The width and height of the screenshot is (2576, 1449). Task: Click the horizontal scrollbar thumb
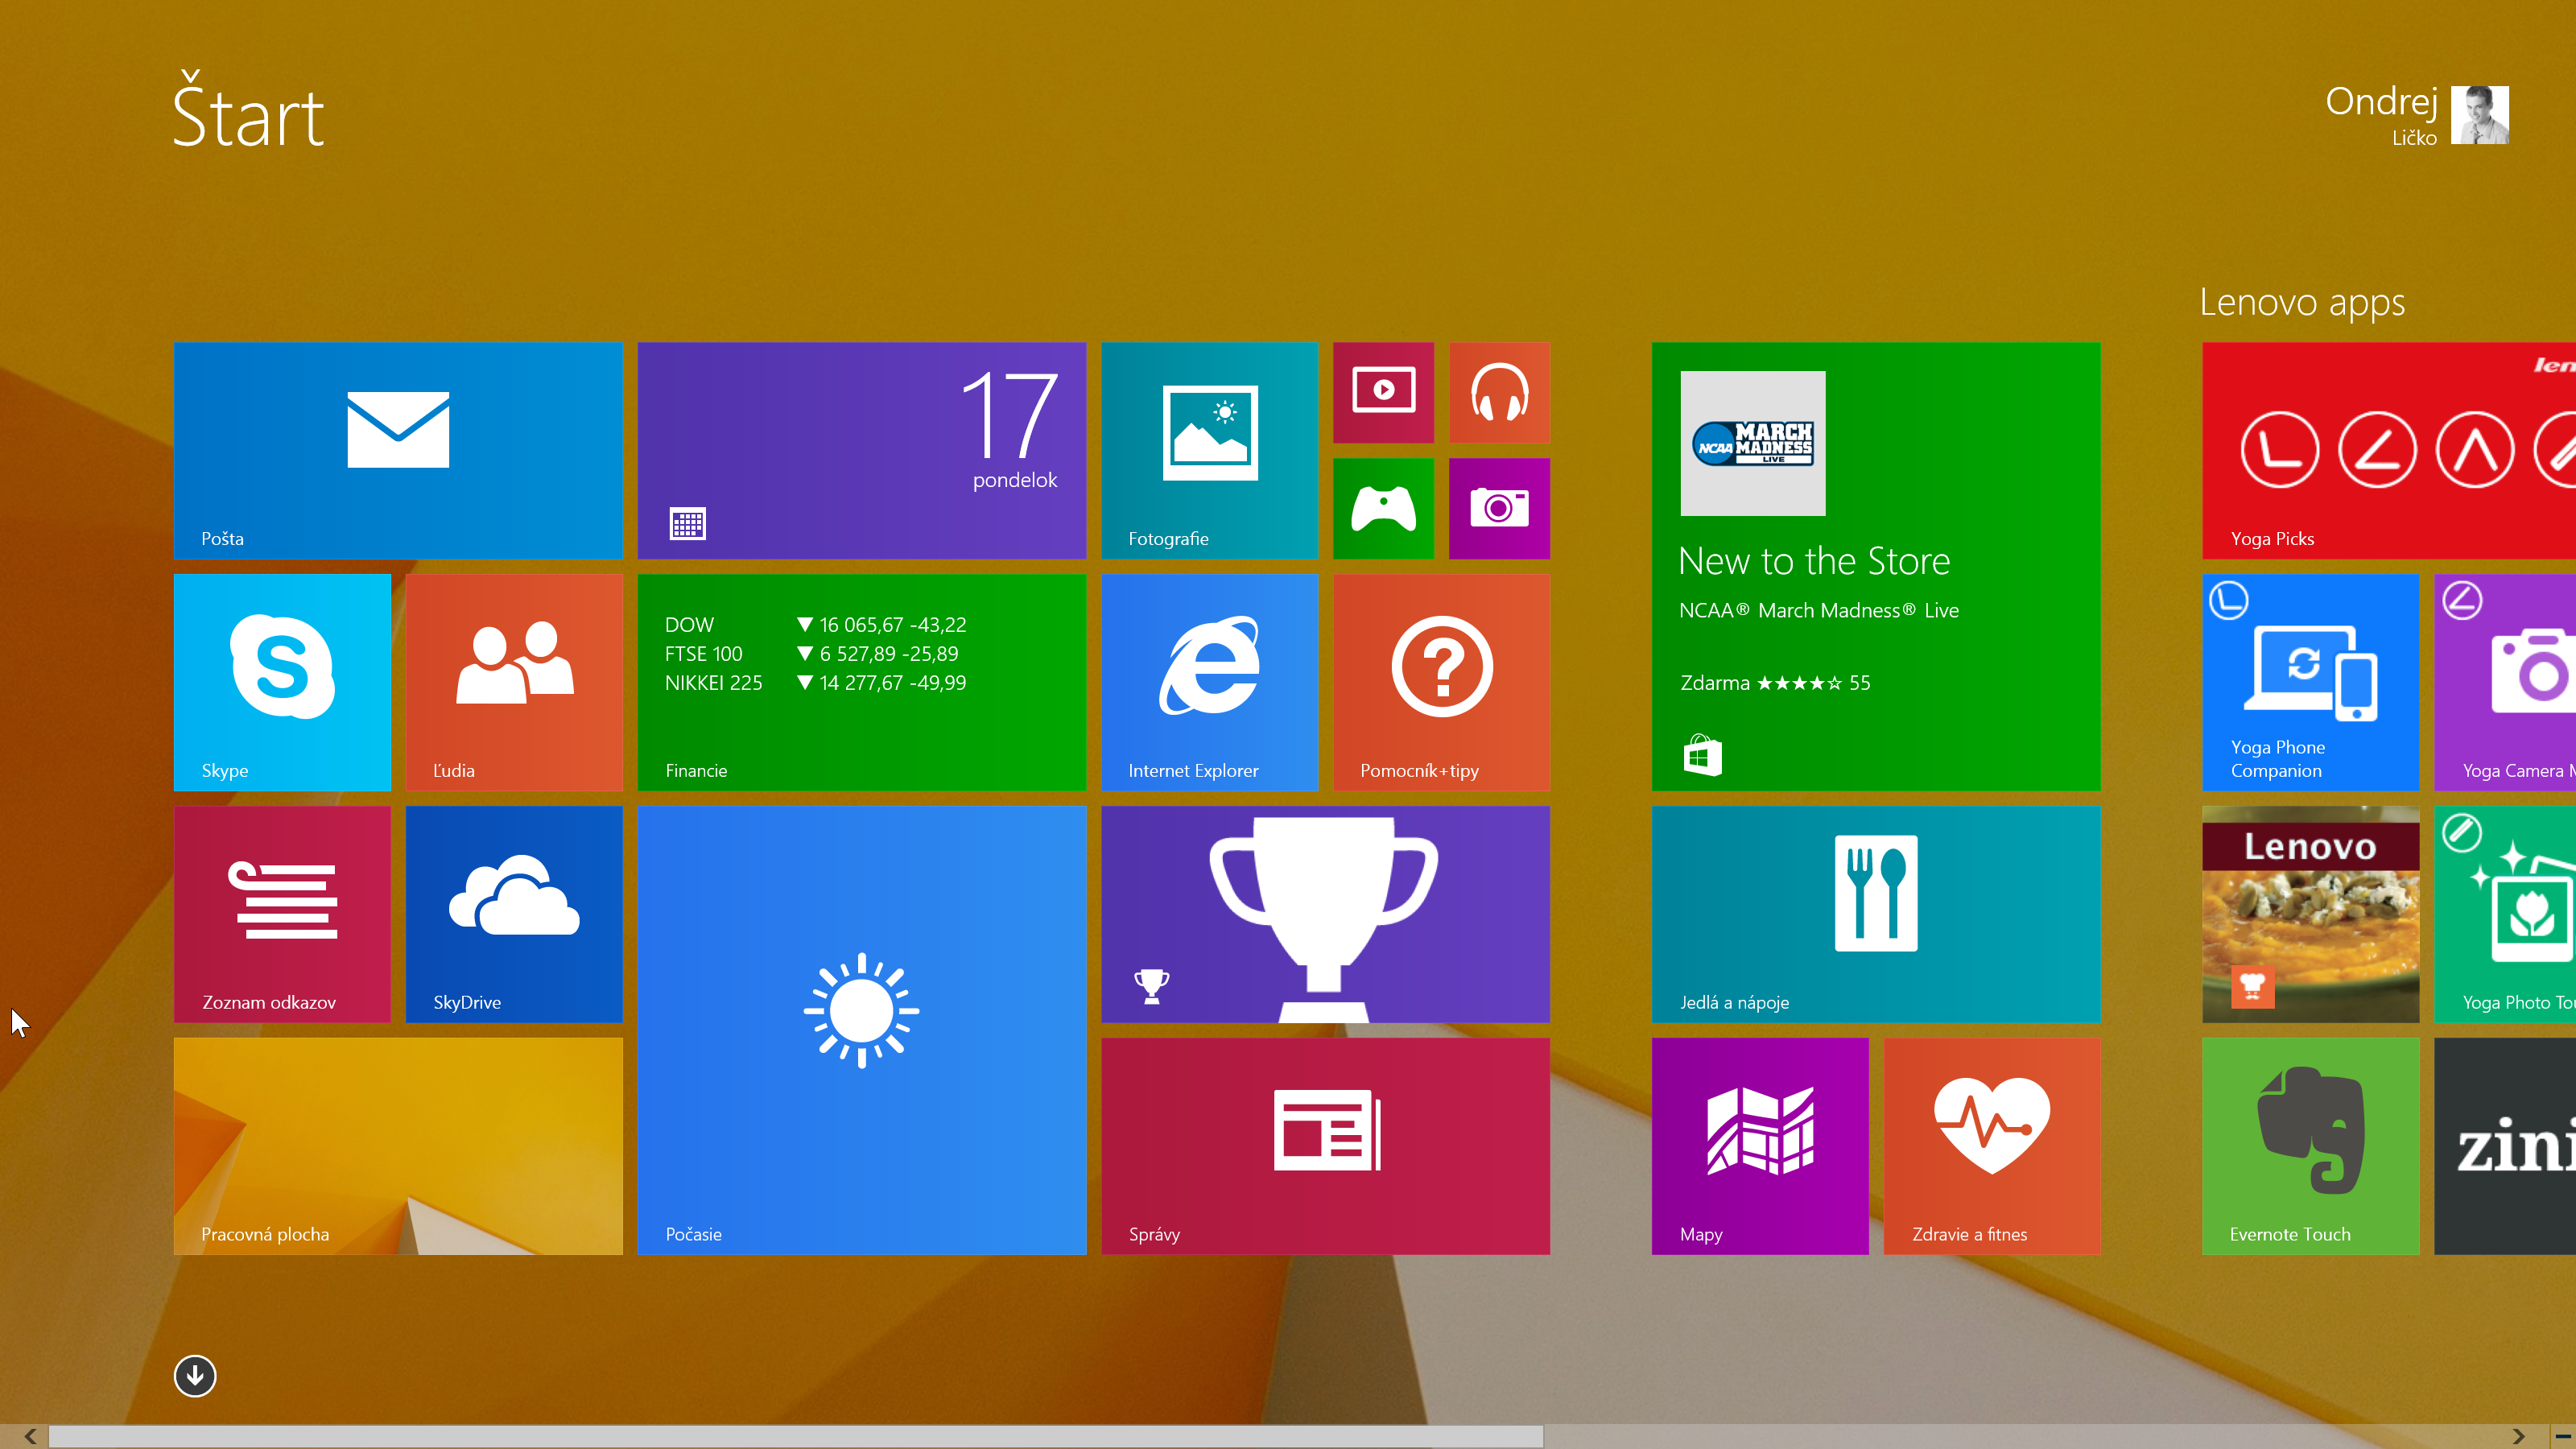(x=796, y=1436)
